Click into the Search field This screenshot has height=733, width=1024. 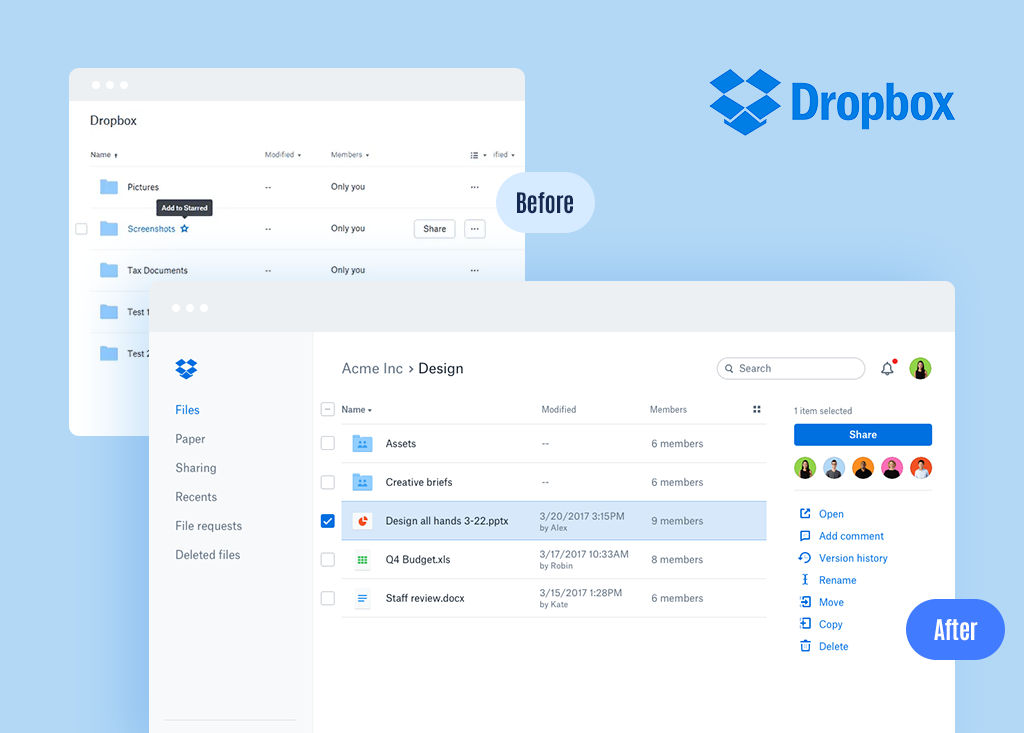791,368
